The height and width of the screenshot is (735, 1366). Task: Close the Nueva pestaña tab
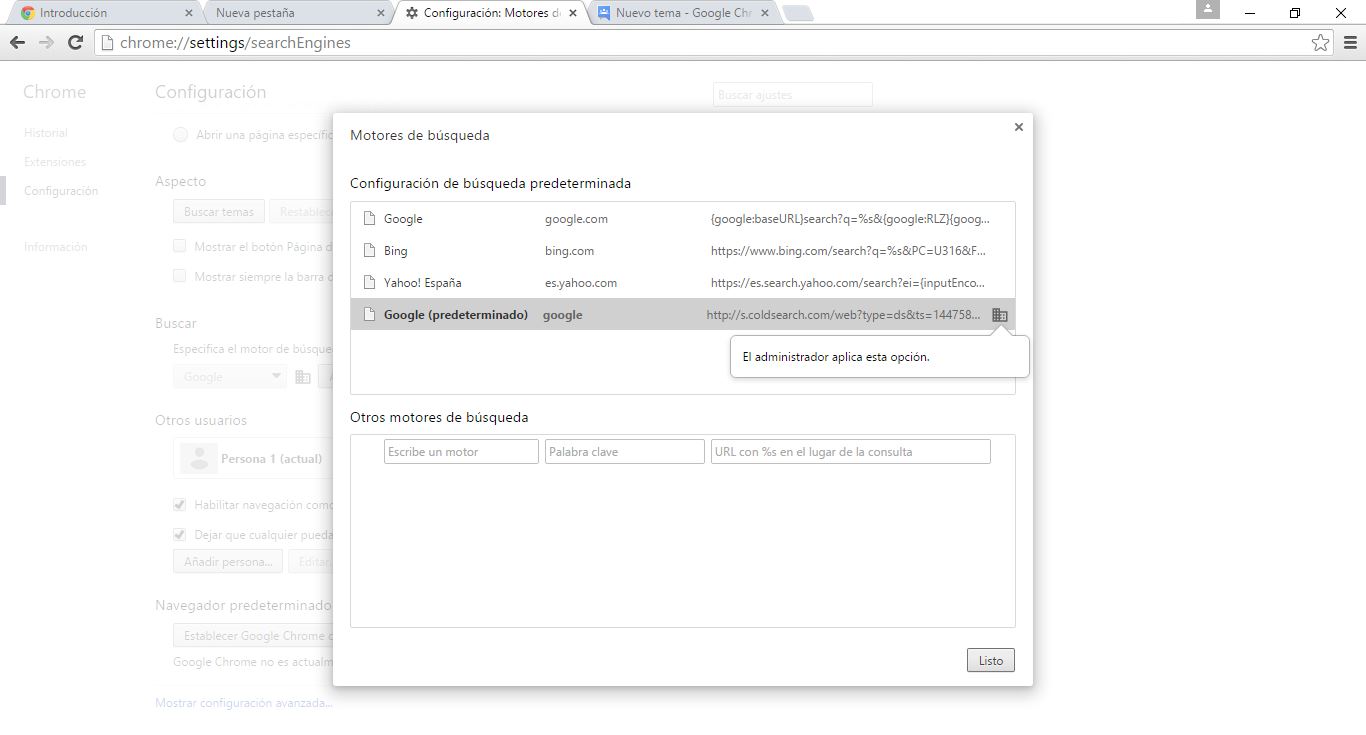380,13
